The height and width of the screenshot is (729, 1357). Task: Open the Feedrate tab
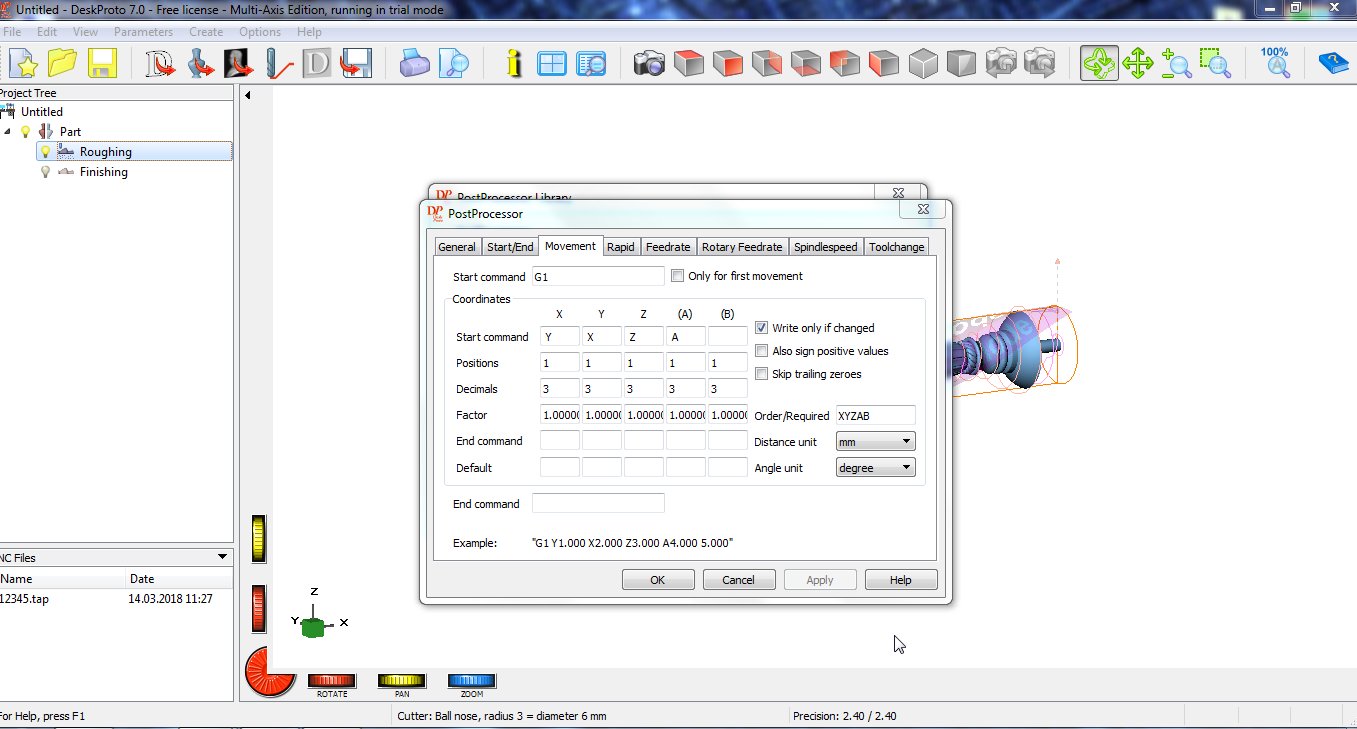tap(668, 247)
